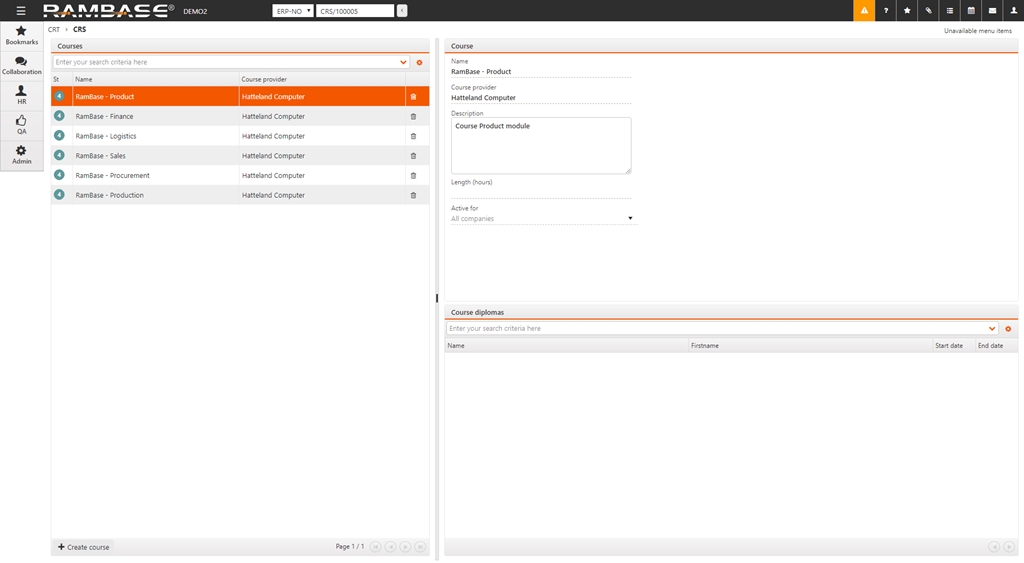Viewport: 1024px width, 563px height.
Task: Open the Admin sidebar menu
Action: [x=21, y=155]
